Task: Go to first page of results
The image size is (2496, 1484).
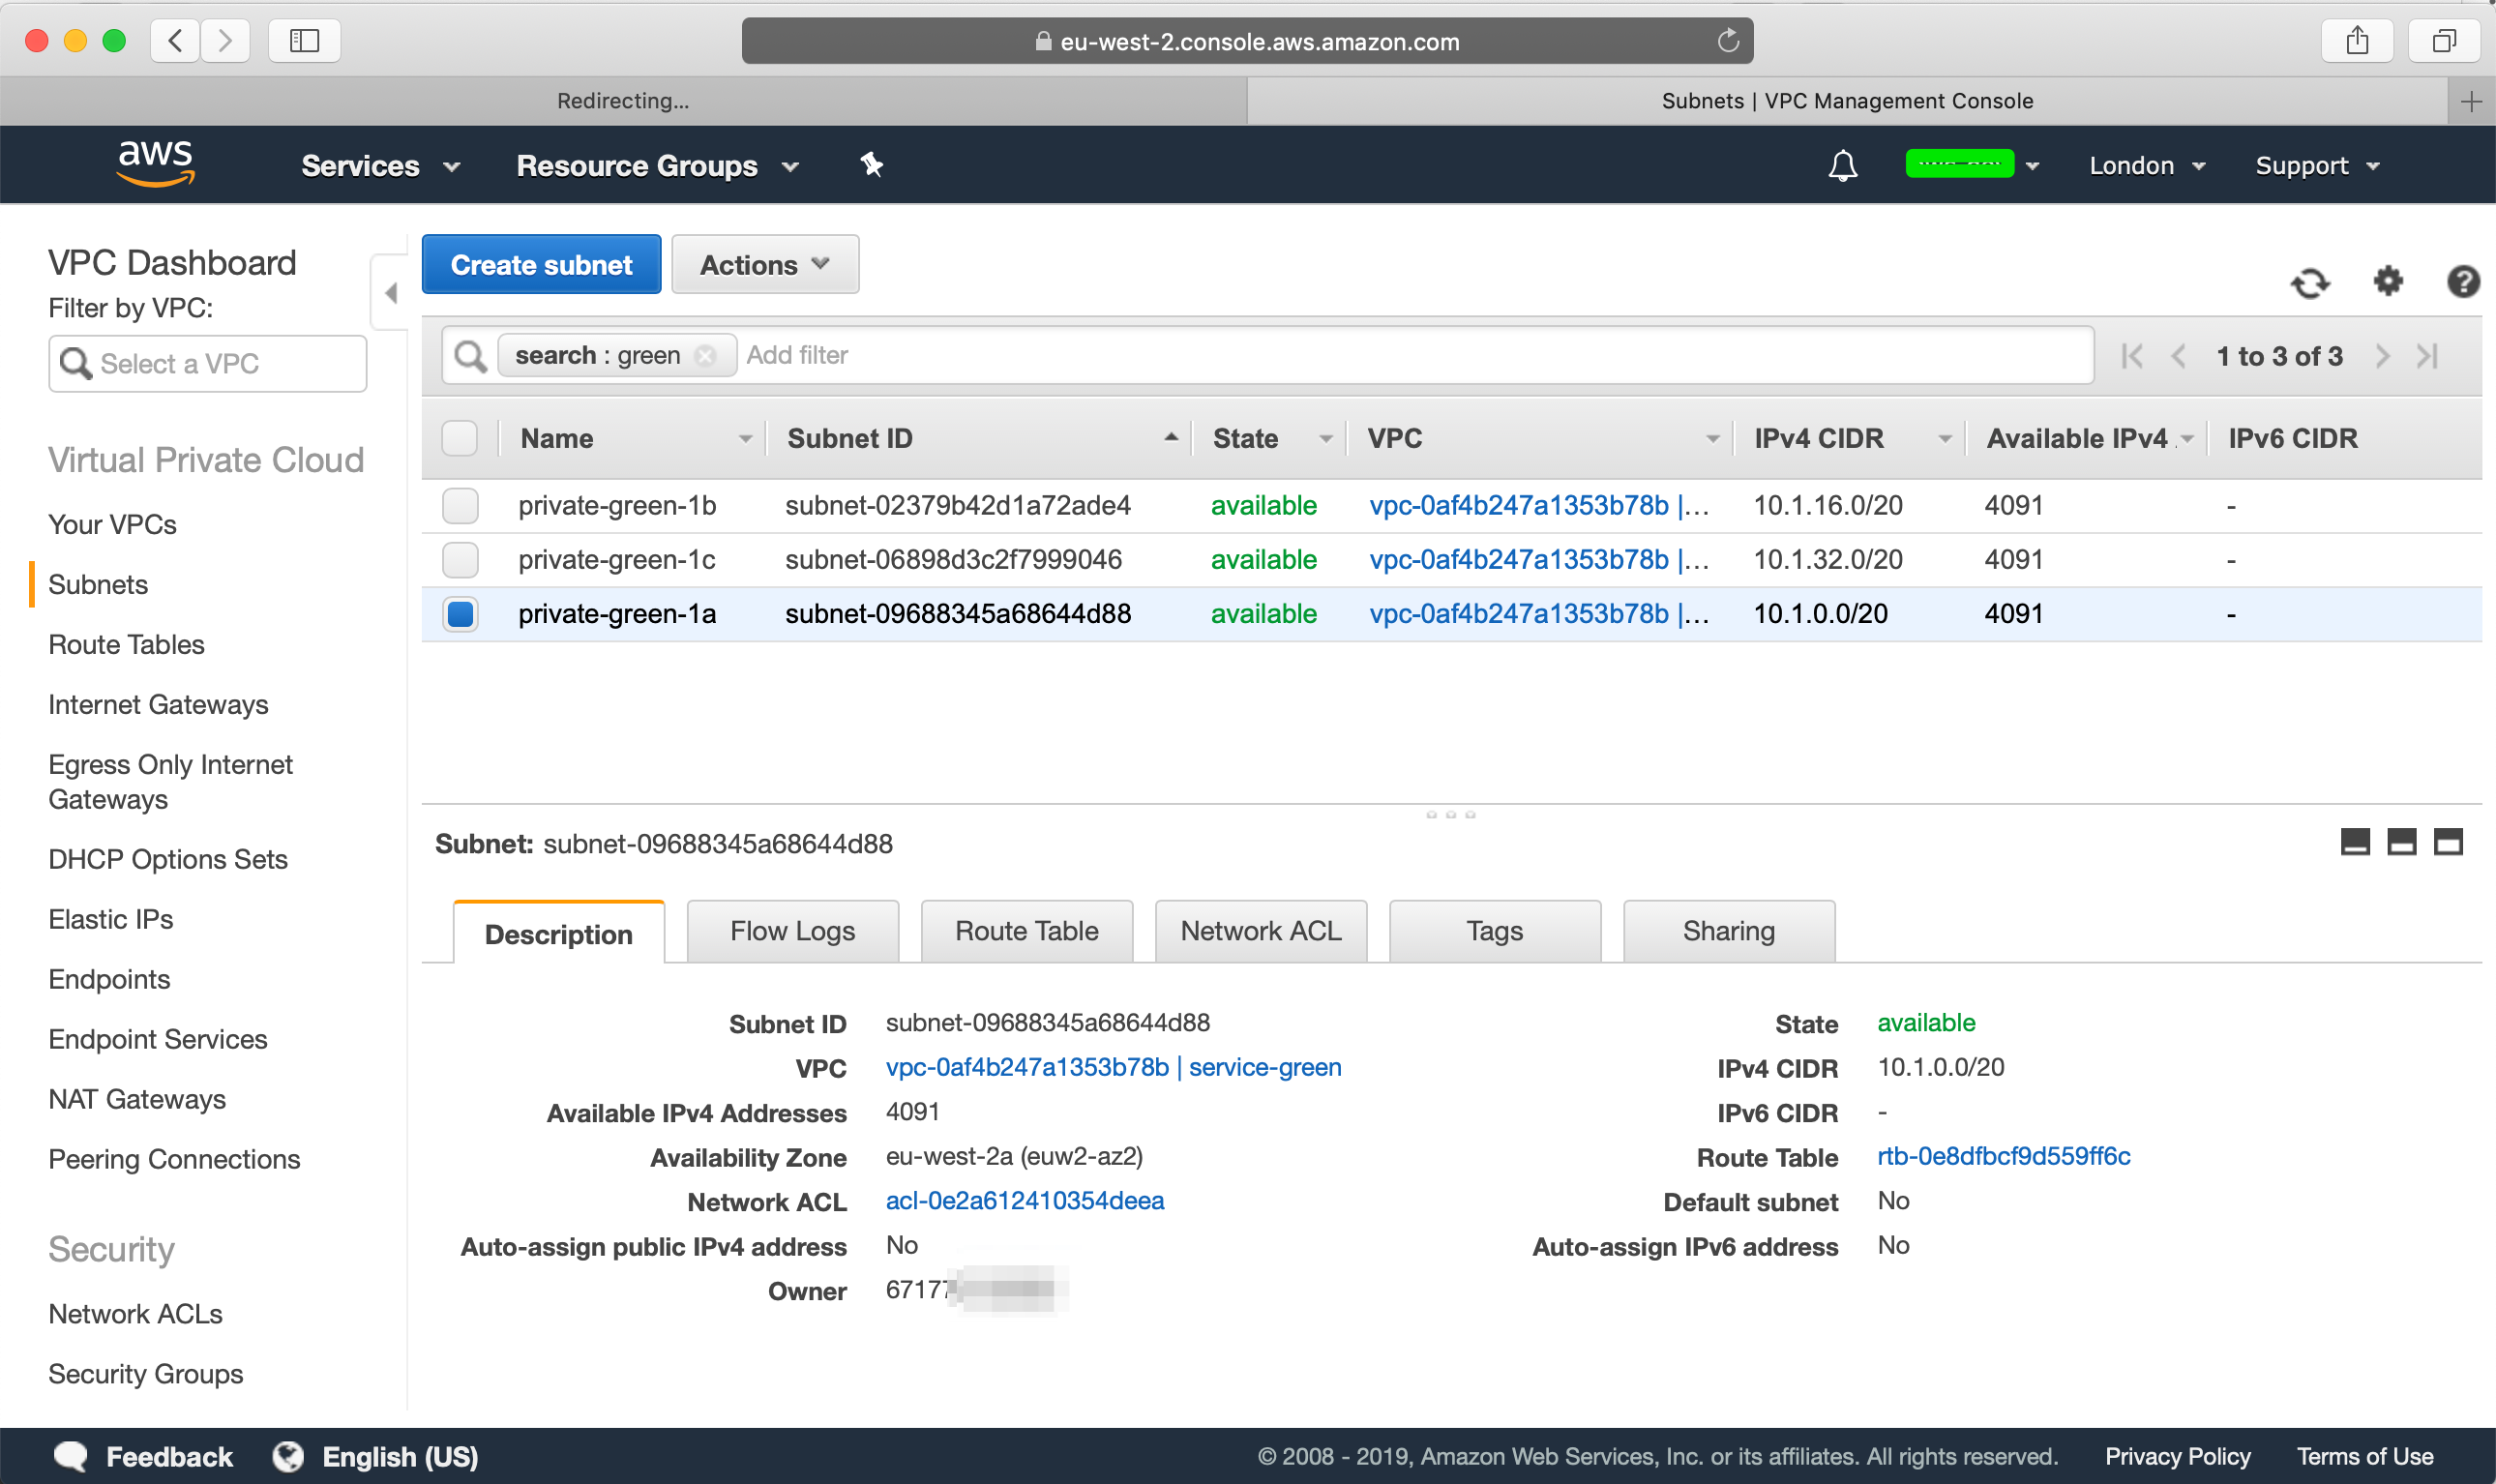Action: pyautogui.click(x=2131, y=356)
